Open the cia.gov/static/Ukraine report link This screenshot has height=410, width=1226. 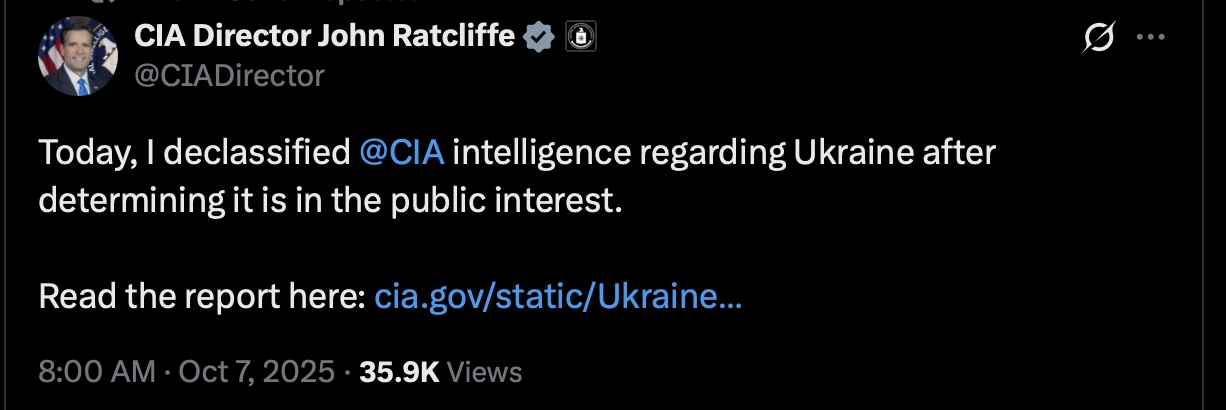(x=557, y=297)
